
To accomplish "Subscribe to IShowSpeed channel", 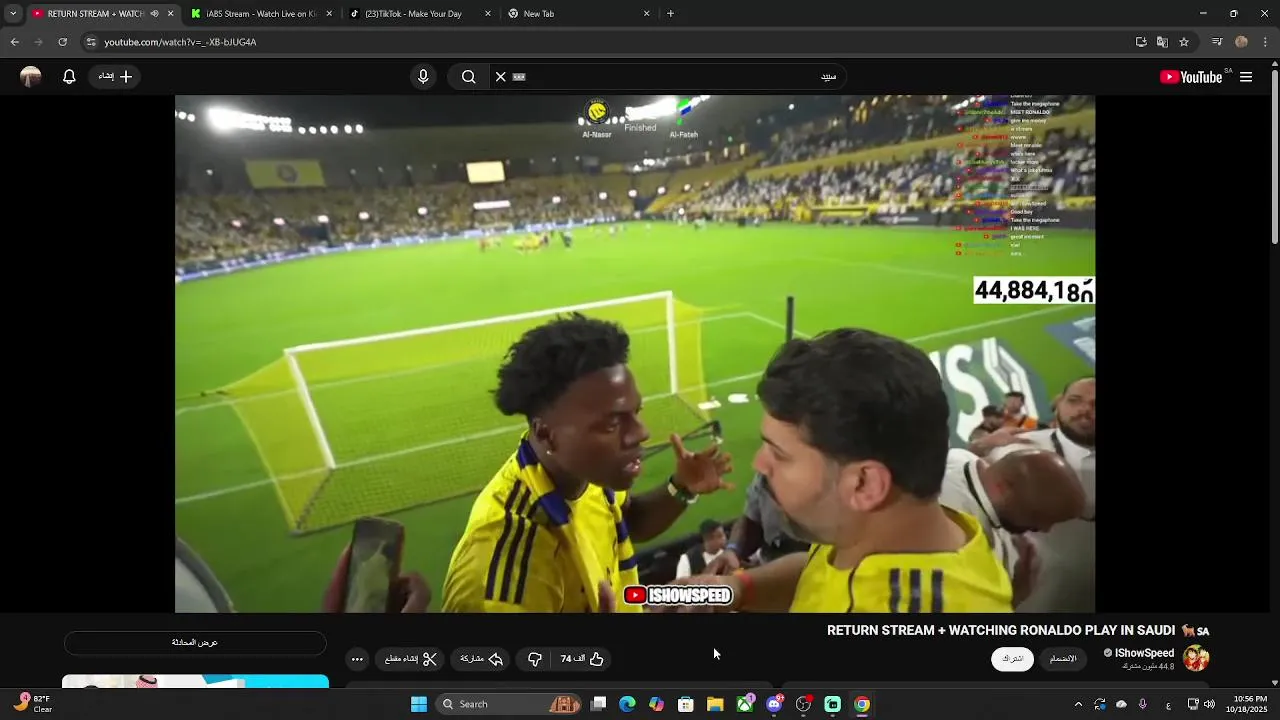I will pyautogui.click(x=1012, y=659).
